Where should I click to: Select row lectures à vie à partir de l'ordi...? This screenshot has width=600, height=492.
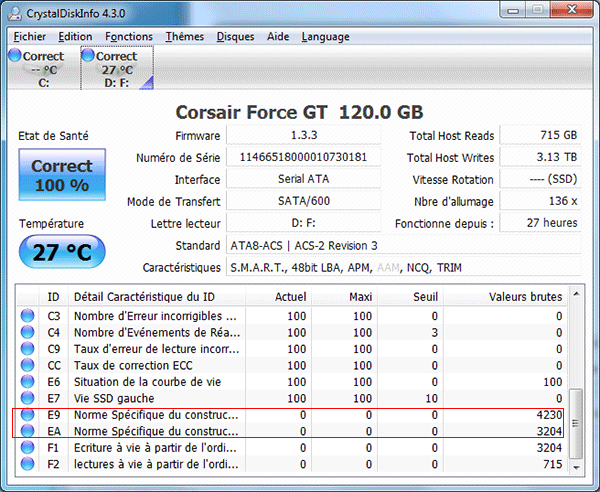point(292,464)
